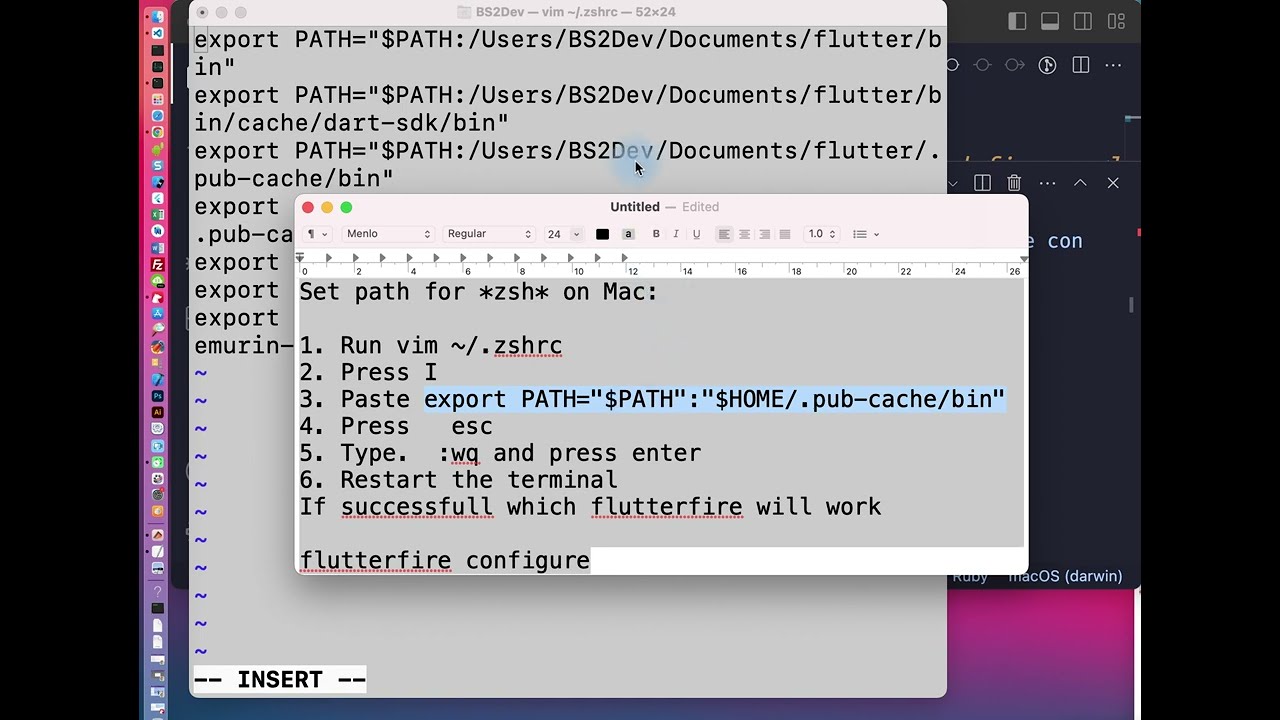1280x720 pixels.
Task: Open line spacing 1.0 dropdown
Action: click(822, 234)
